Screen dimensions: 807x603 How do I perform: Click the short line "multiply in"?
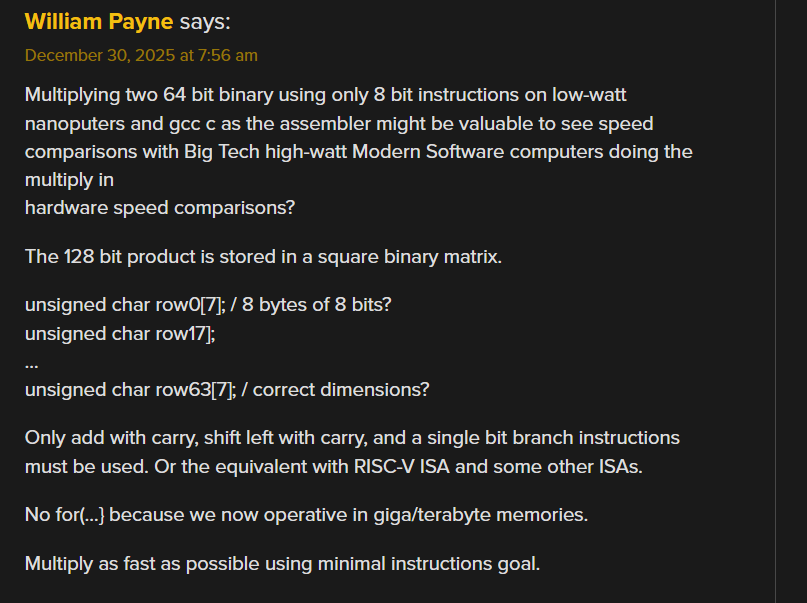pos(69,180)
